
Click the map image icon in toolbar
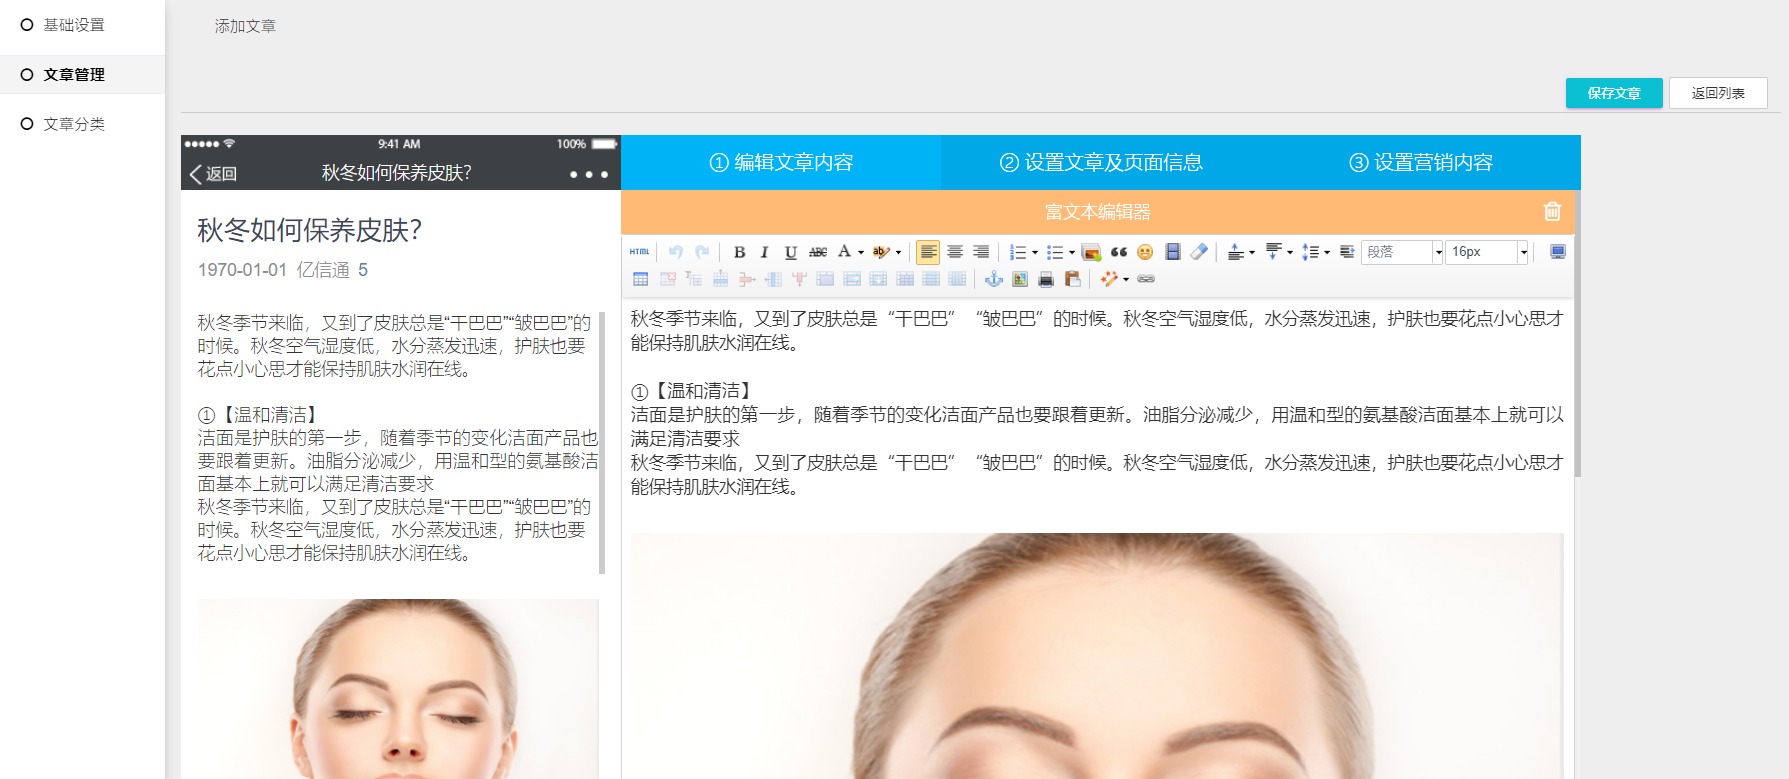pos(1020,279)
